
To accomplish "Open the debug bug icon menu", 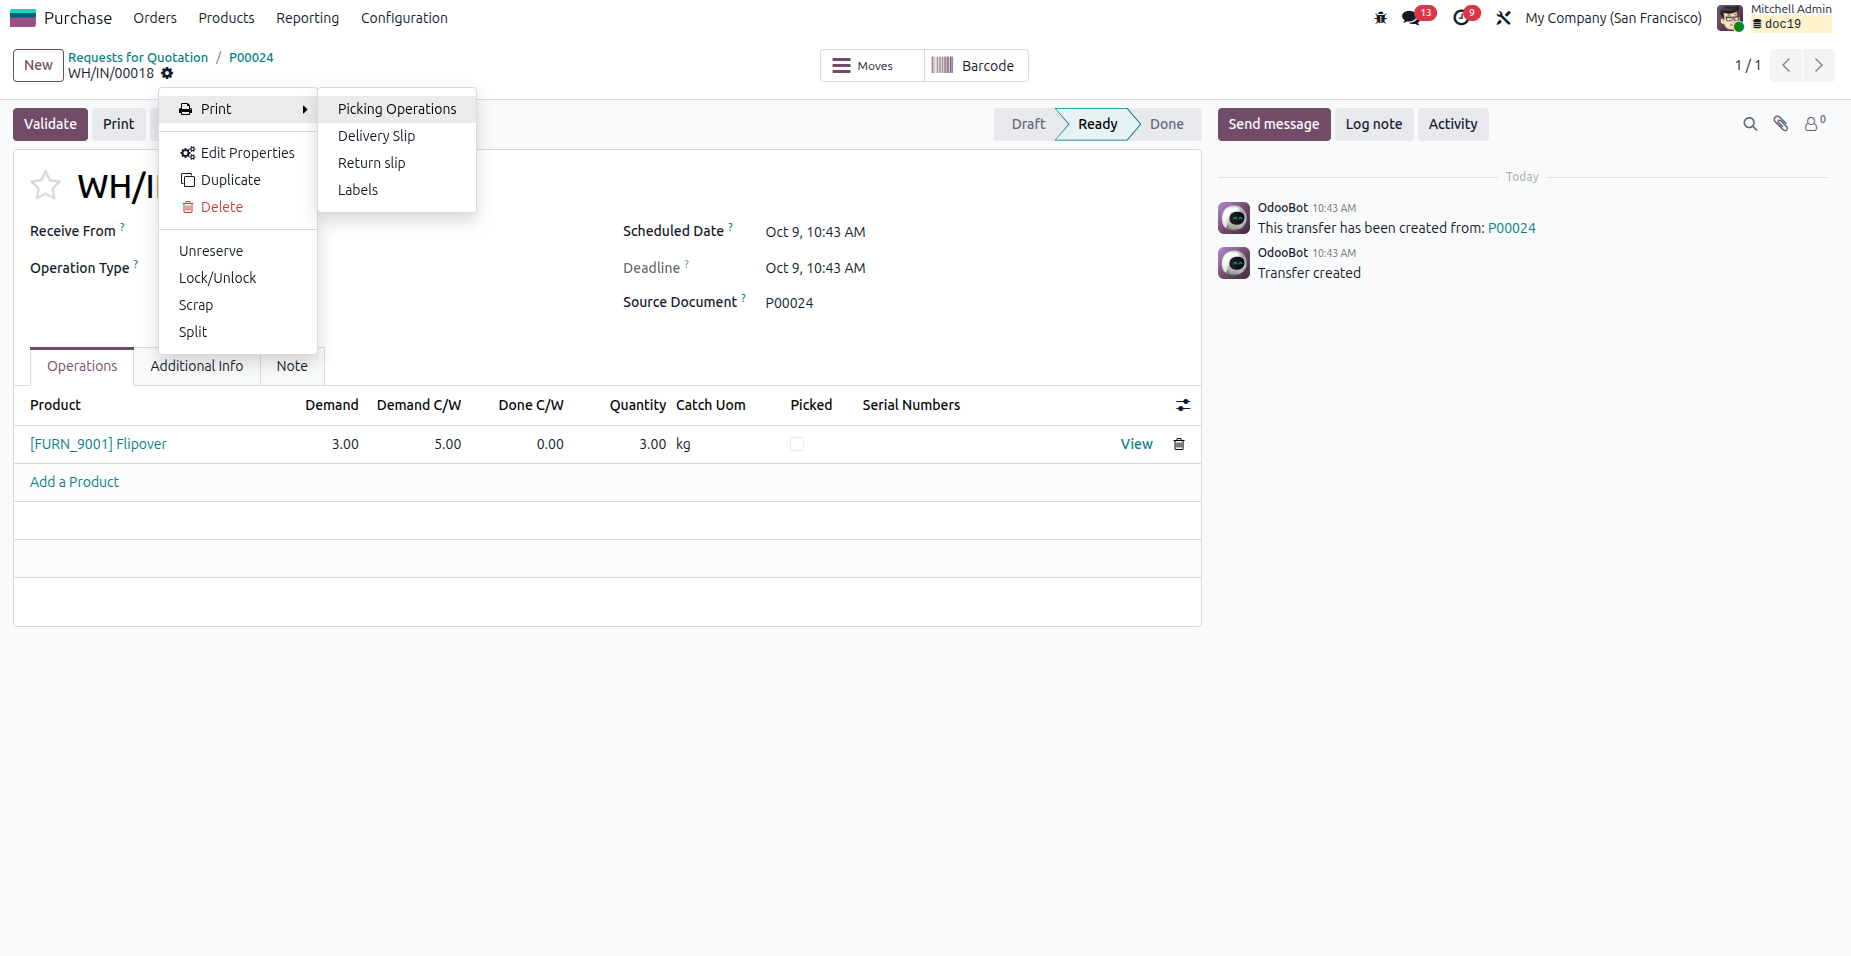I will (x=1380, y=18).
